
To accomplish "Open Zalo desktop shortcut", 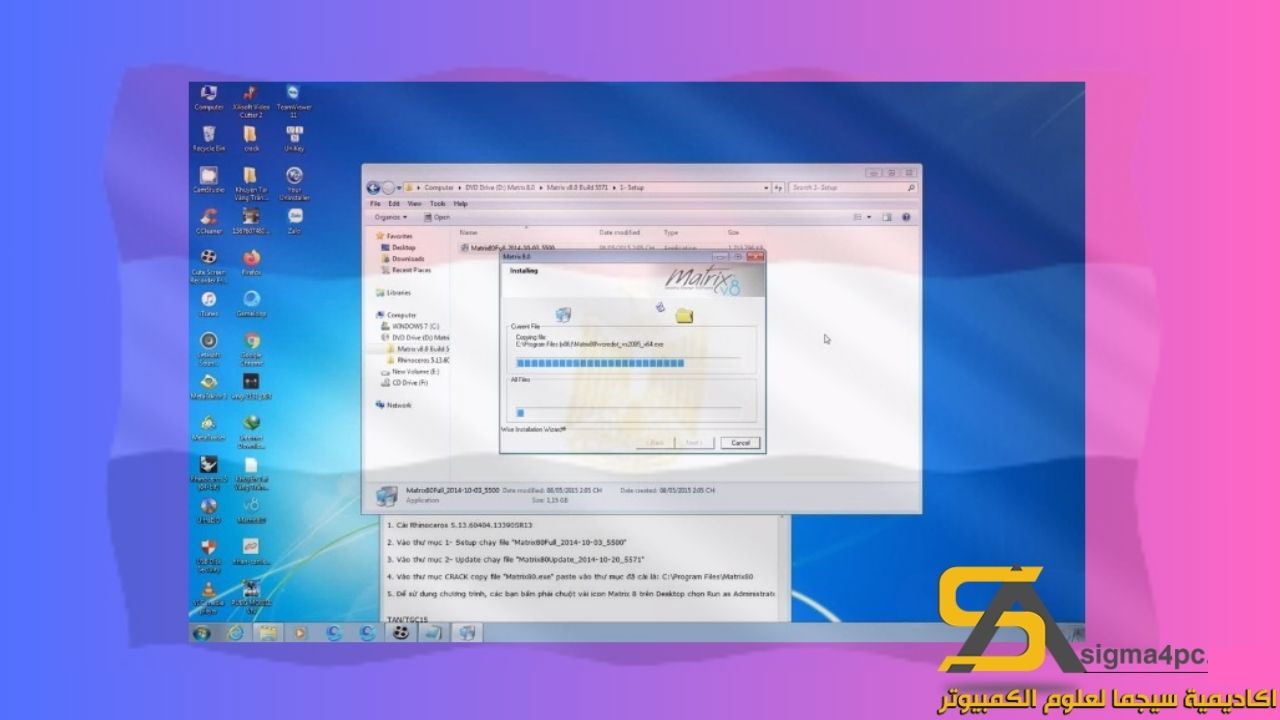I will [x=294, y=221].
